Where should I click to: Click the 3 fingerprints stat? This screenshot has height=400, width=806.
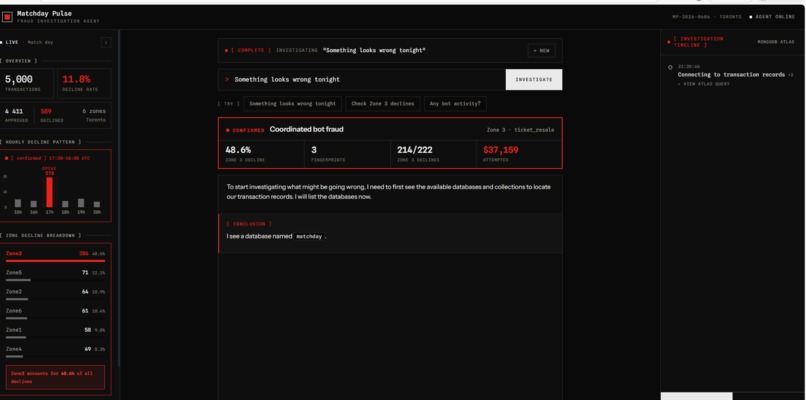coord(347,154)
